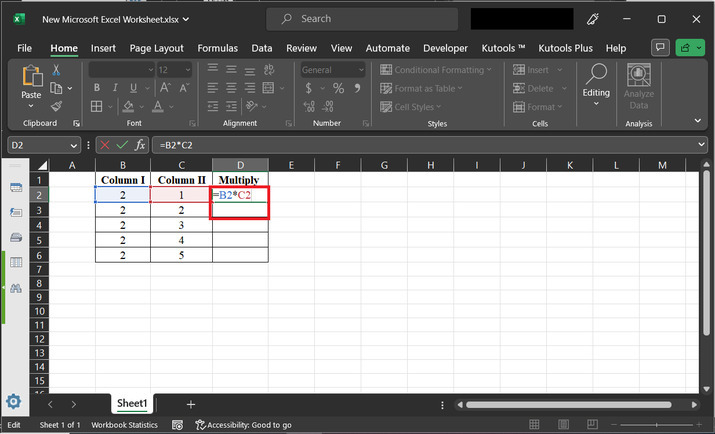715x434 pixels.
Task: Click the Cancel formula X icon
Action: pos(105,145)
